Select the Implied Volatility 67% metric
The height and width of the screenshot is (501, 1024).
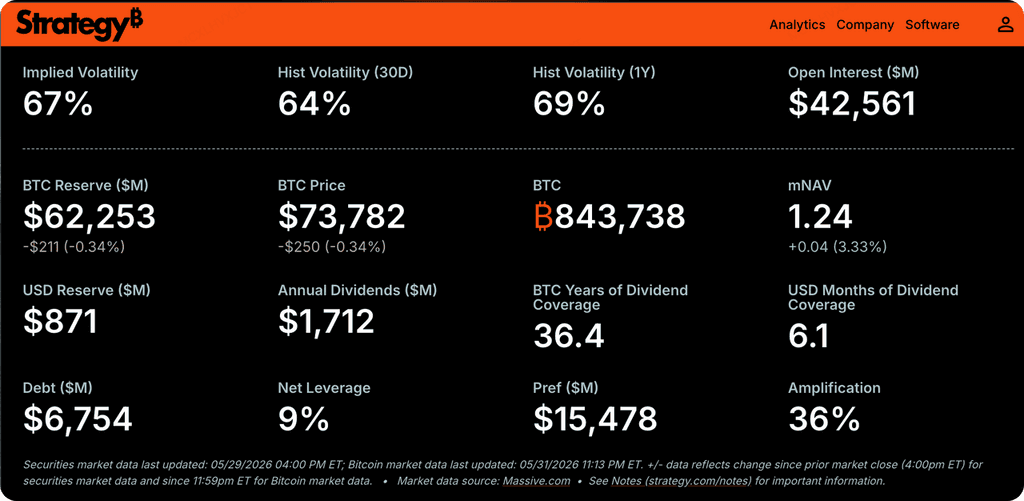[57, 105]
